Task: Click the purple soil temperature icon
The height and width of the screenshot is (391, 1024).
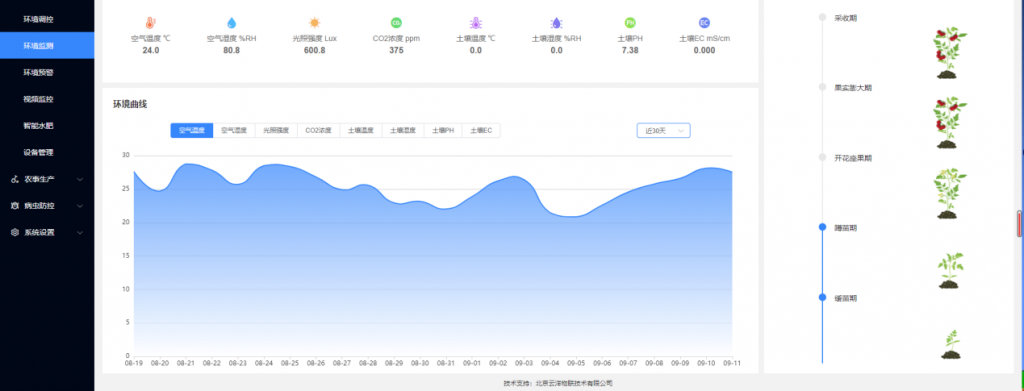Action: pyautogui.click(x=475, y=23)
